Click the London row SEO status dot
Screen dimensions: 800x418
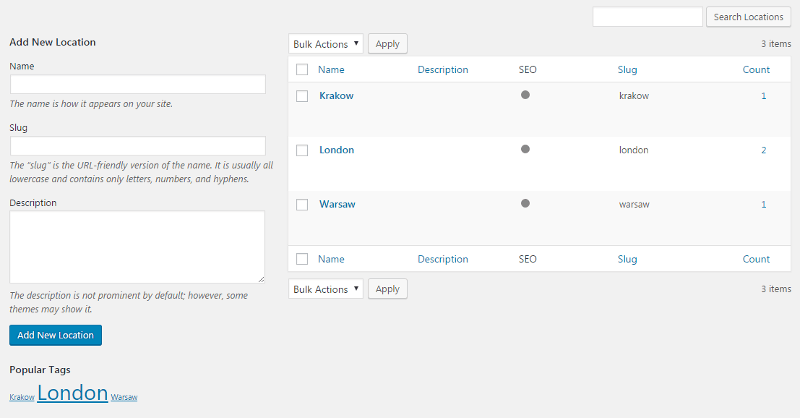[525, 149]
